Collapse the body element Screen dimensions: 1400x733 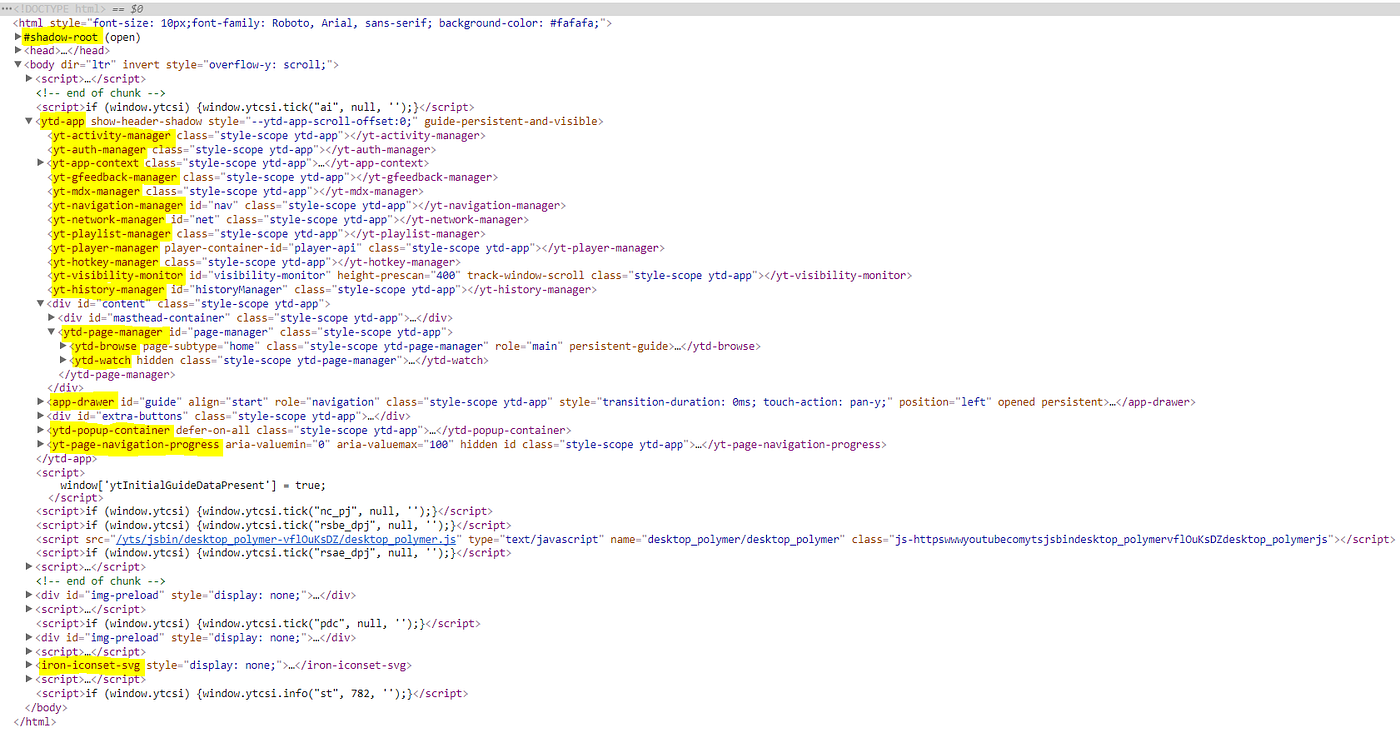(18, 64)
